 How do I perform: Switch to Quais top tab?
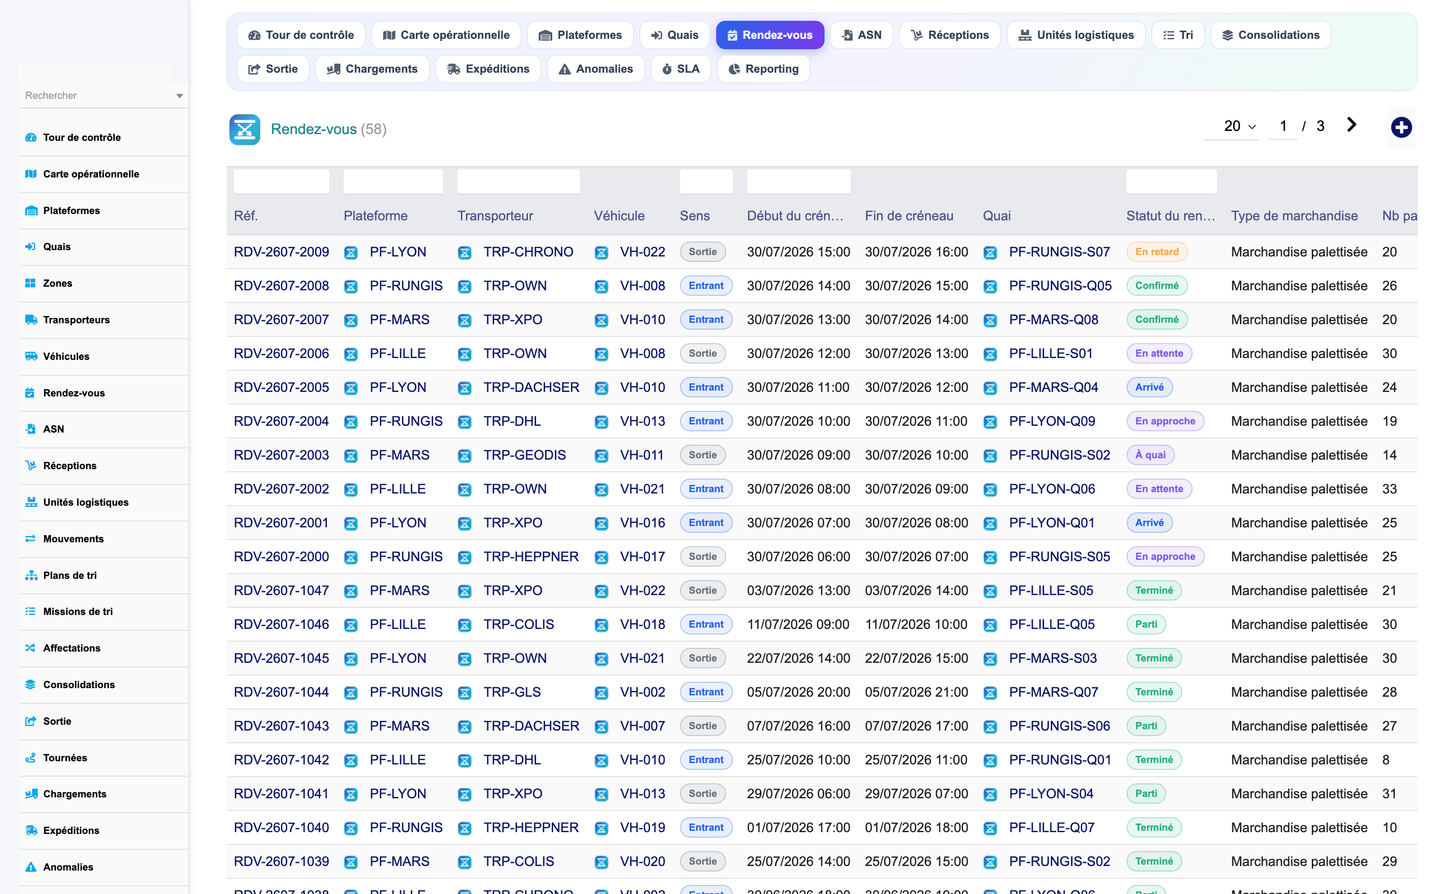675,35
